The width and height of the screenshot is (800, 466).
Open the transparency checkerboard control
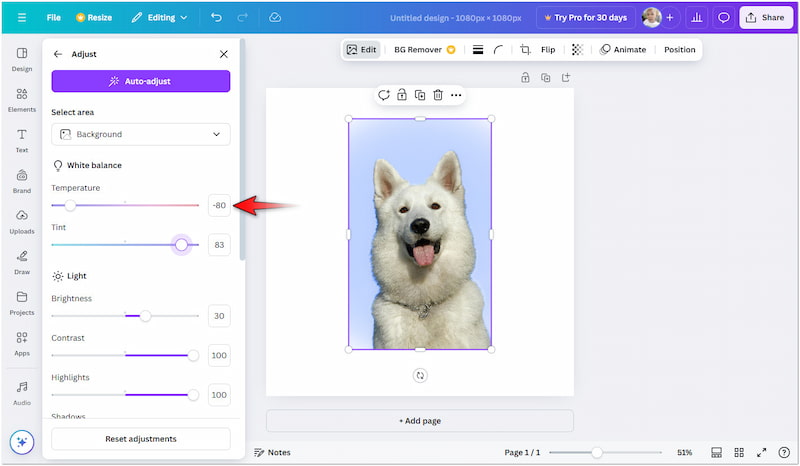coord(577,50)
